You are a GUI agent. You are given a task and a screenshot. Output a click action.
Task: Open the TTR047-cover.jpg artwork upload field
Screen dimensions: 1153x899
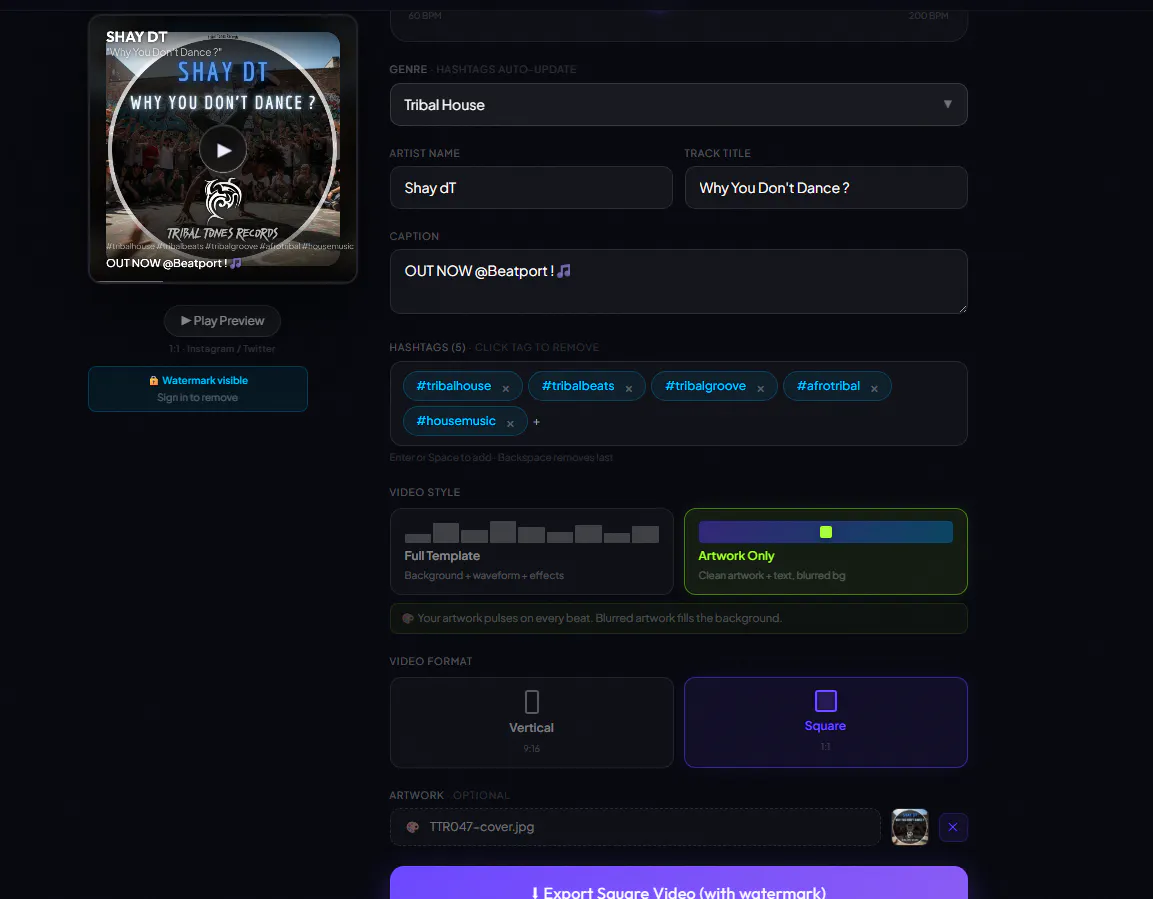pos(635,827)
